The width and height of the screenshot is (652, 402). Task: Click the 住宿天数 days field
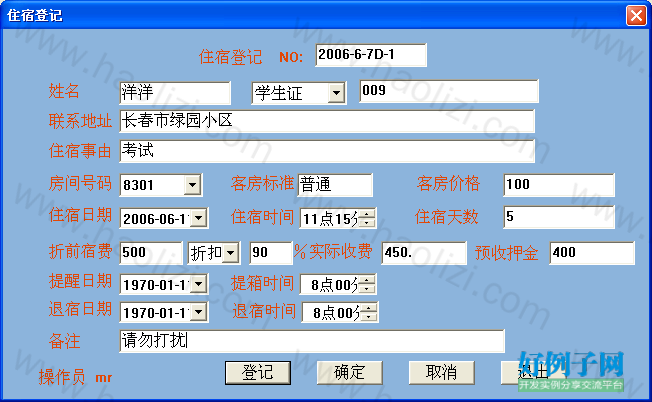pos(559,217)
